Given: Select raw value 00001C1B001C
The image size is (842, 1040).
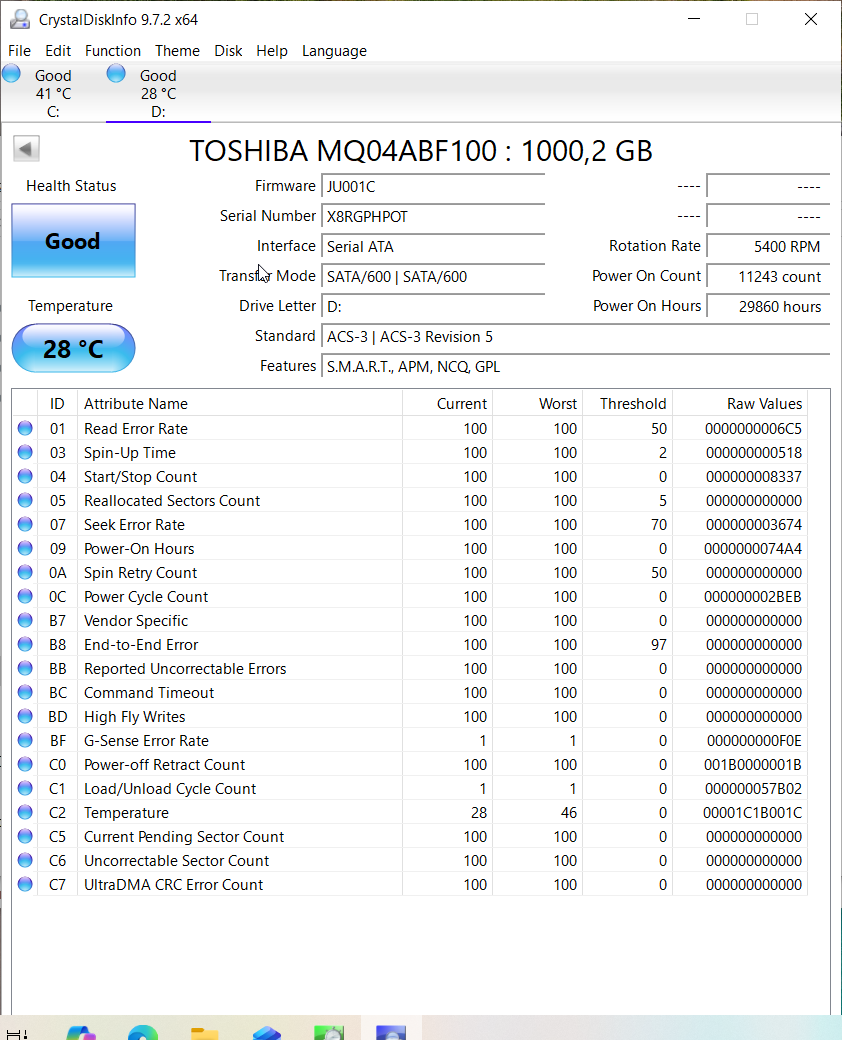Looking at the screenshot, I should click(752, 813).
